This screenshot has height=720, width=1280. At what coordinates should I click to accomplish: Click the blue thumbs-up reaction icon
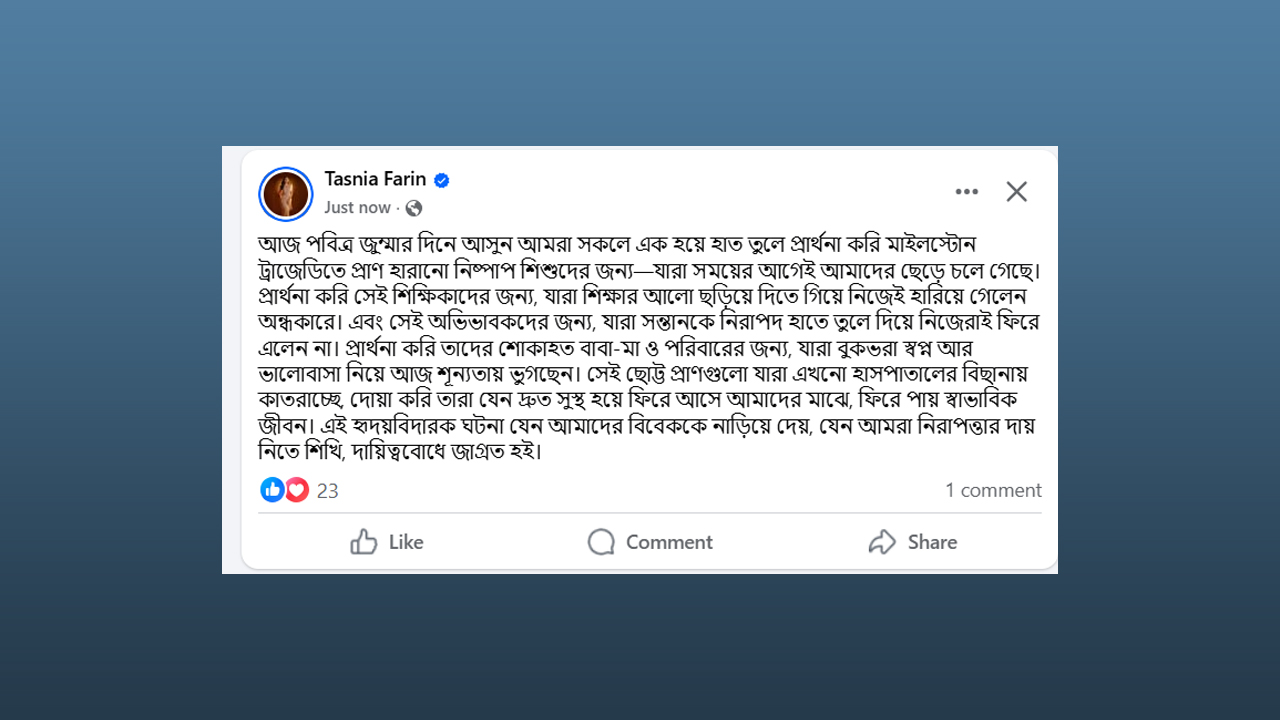point(272,490)
